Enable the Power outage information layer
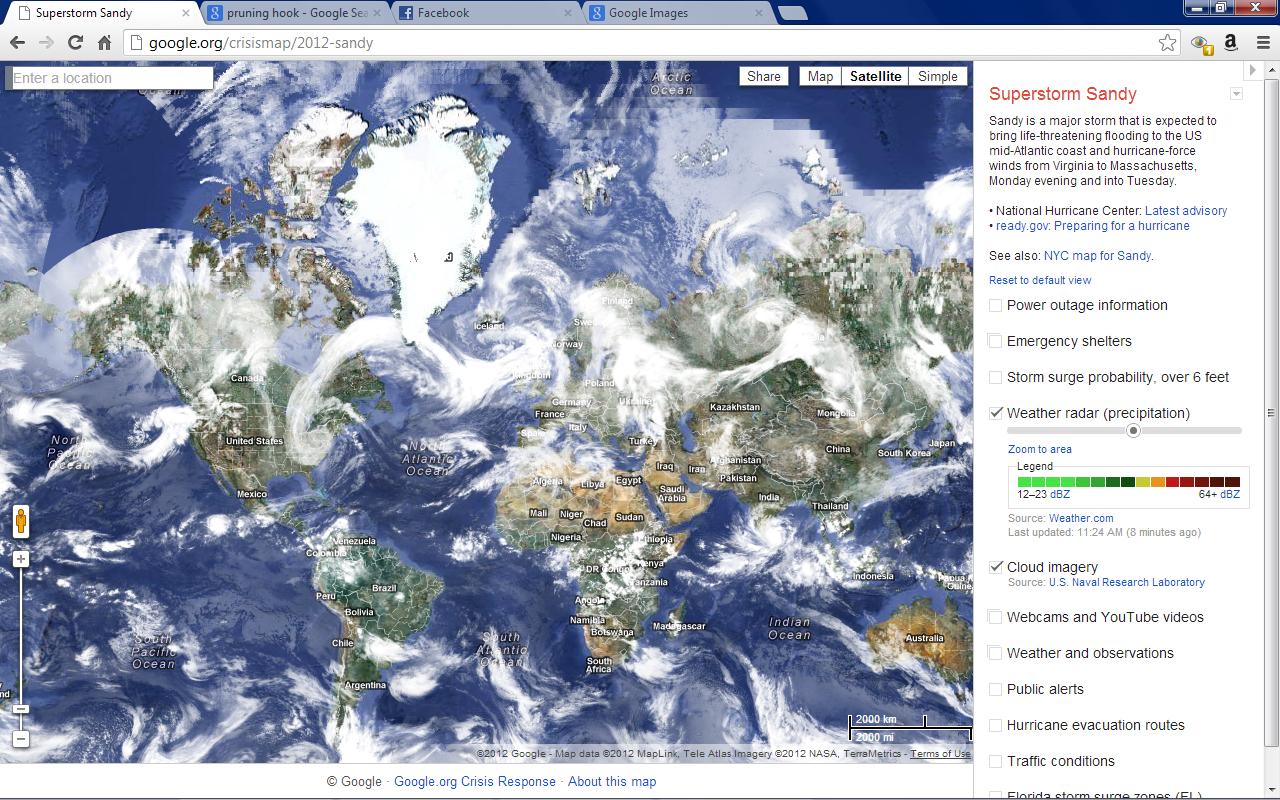 996,305
